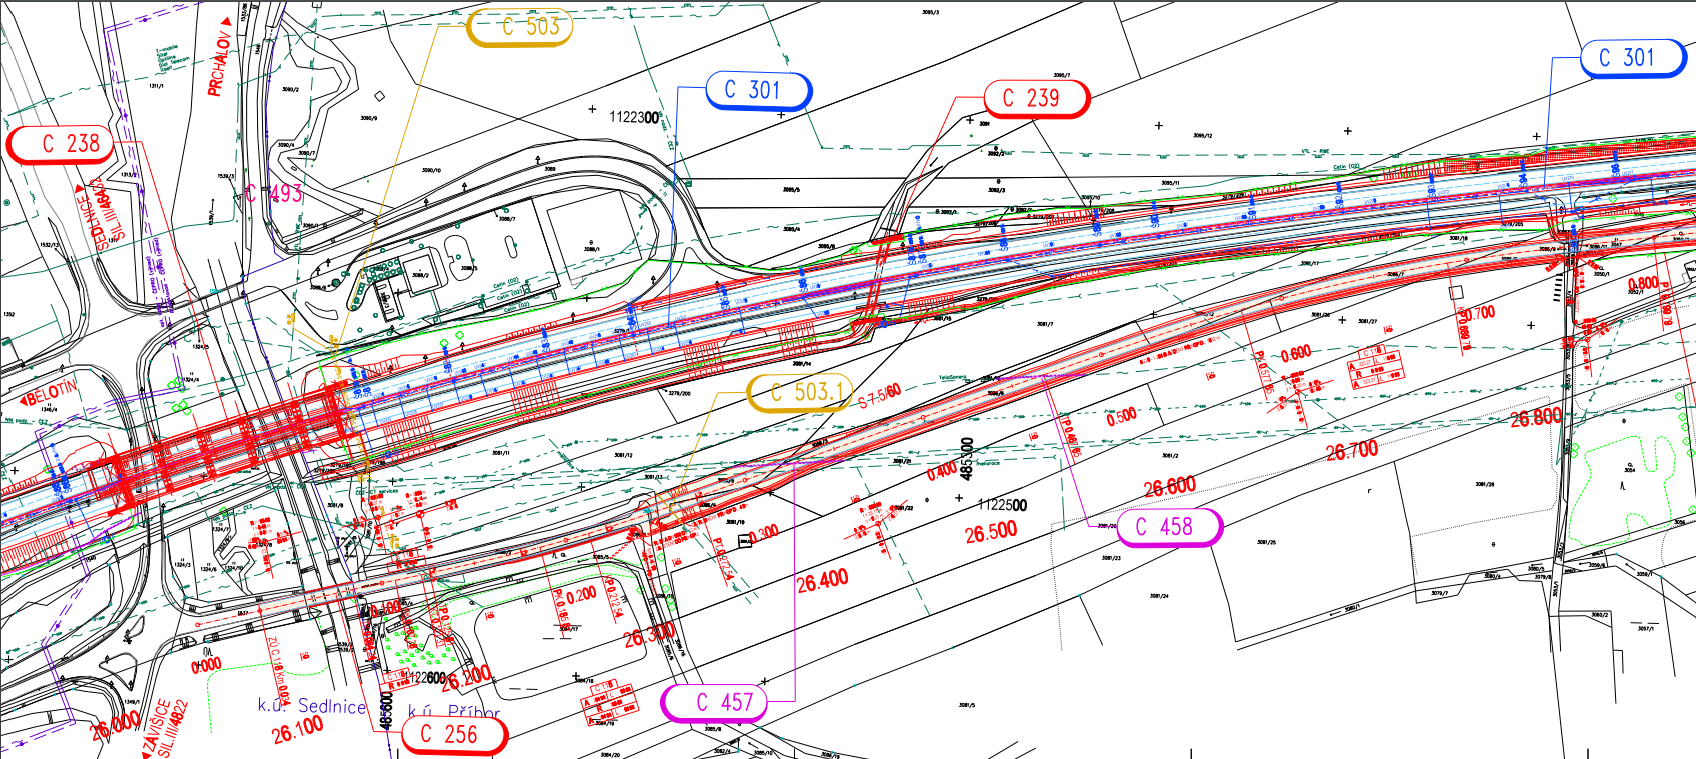
Task: Select the red 26.100 chainage marker
Action: coord(297,730)
